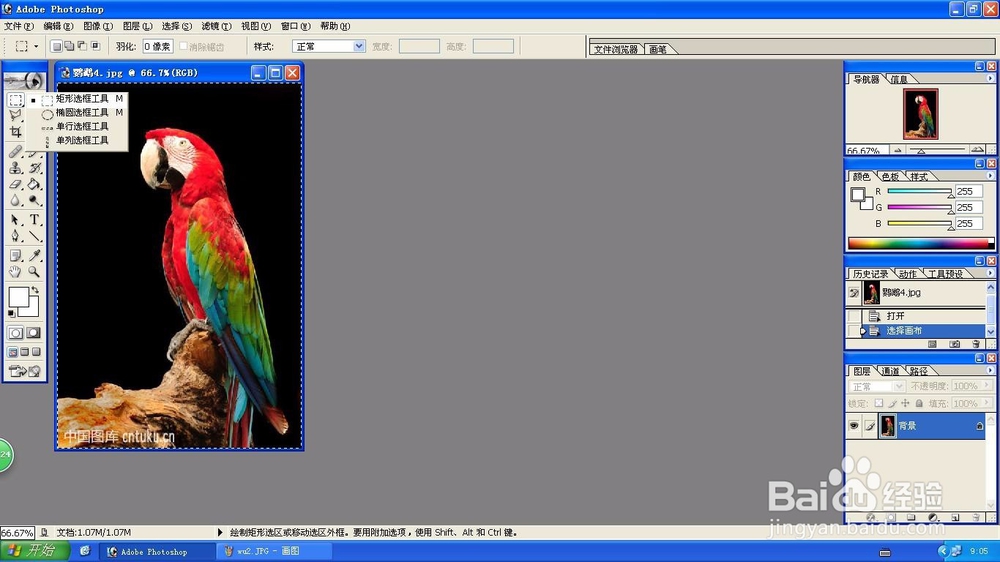Switch to the 动作 tab

coord(908,274)
